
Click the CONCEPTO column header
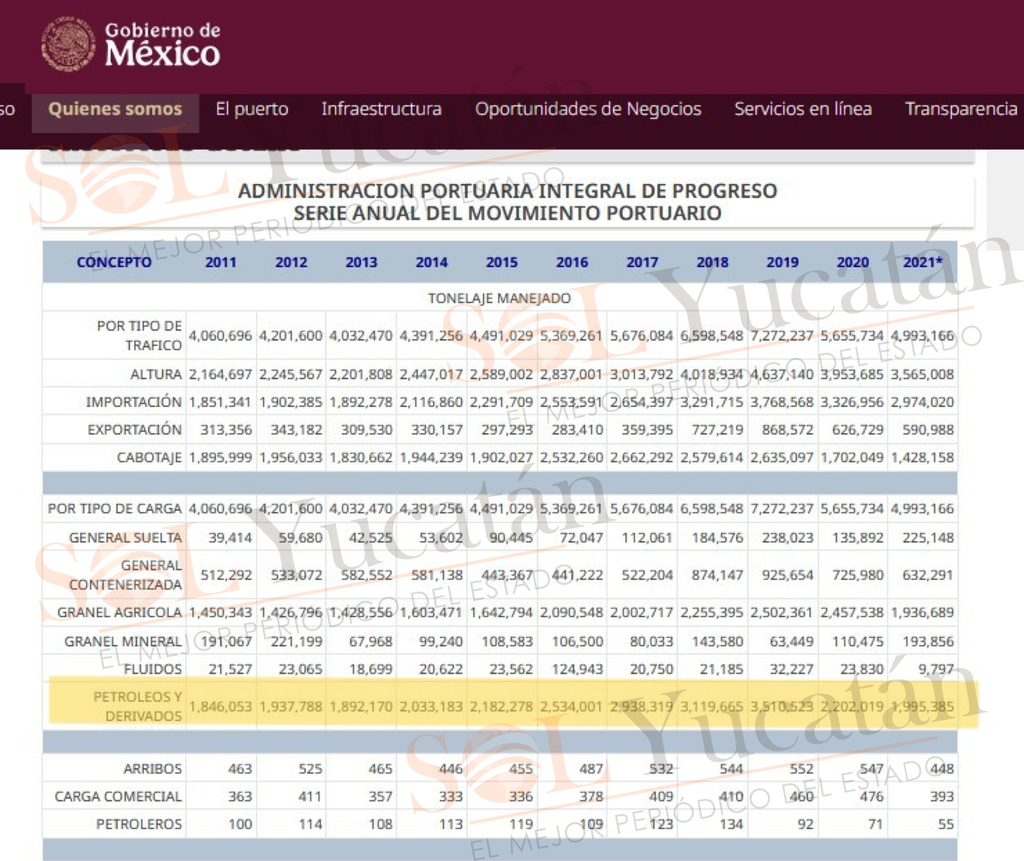coord(114,262)
